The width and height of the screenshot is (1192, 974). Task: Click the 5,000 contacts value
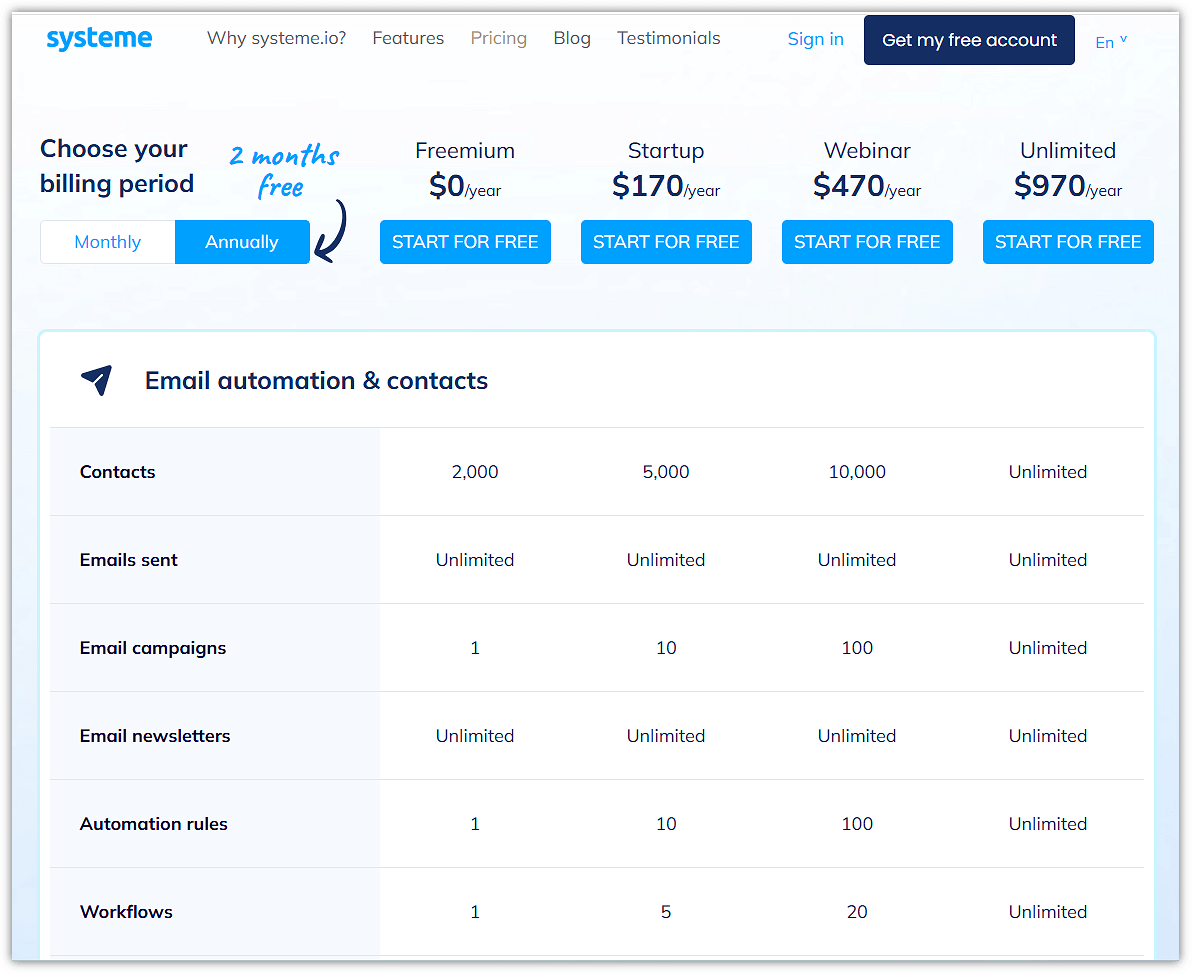pyautogui.click(x=666, y=471)
